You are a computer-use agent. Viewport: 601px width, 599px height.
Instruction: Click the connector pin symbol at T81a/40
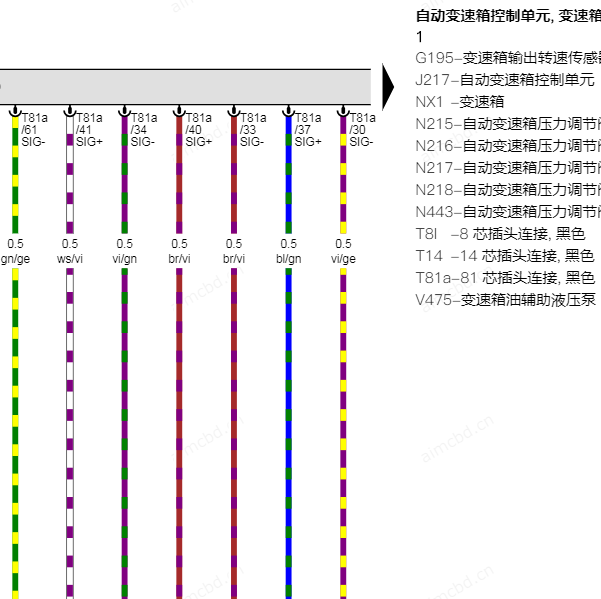pyautogui.click(x=179, y=111)
